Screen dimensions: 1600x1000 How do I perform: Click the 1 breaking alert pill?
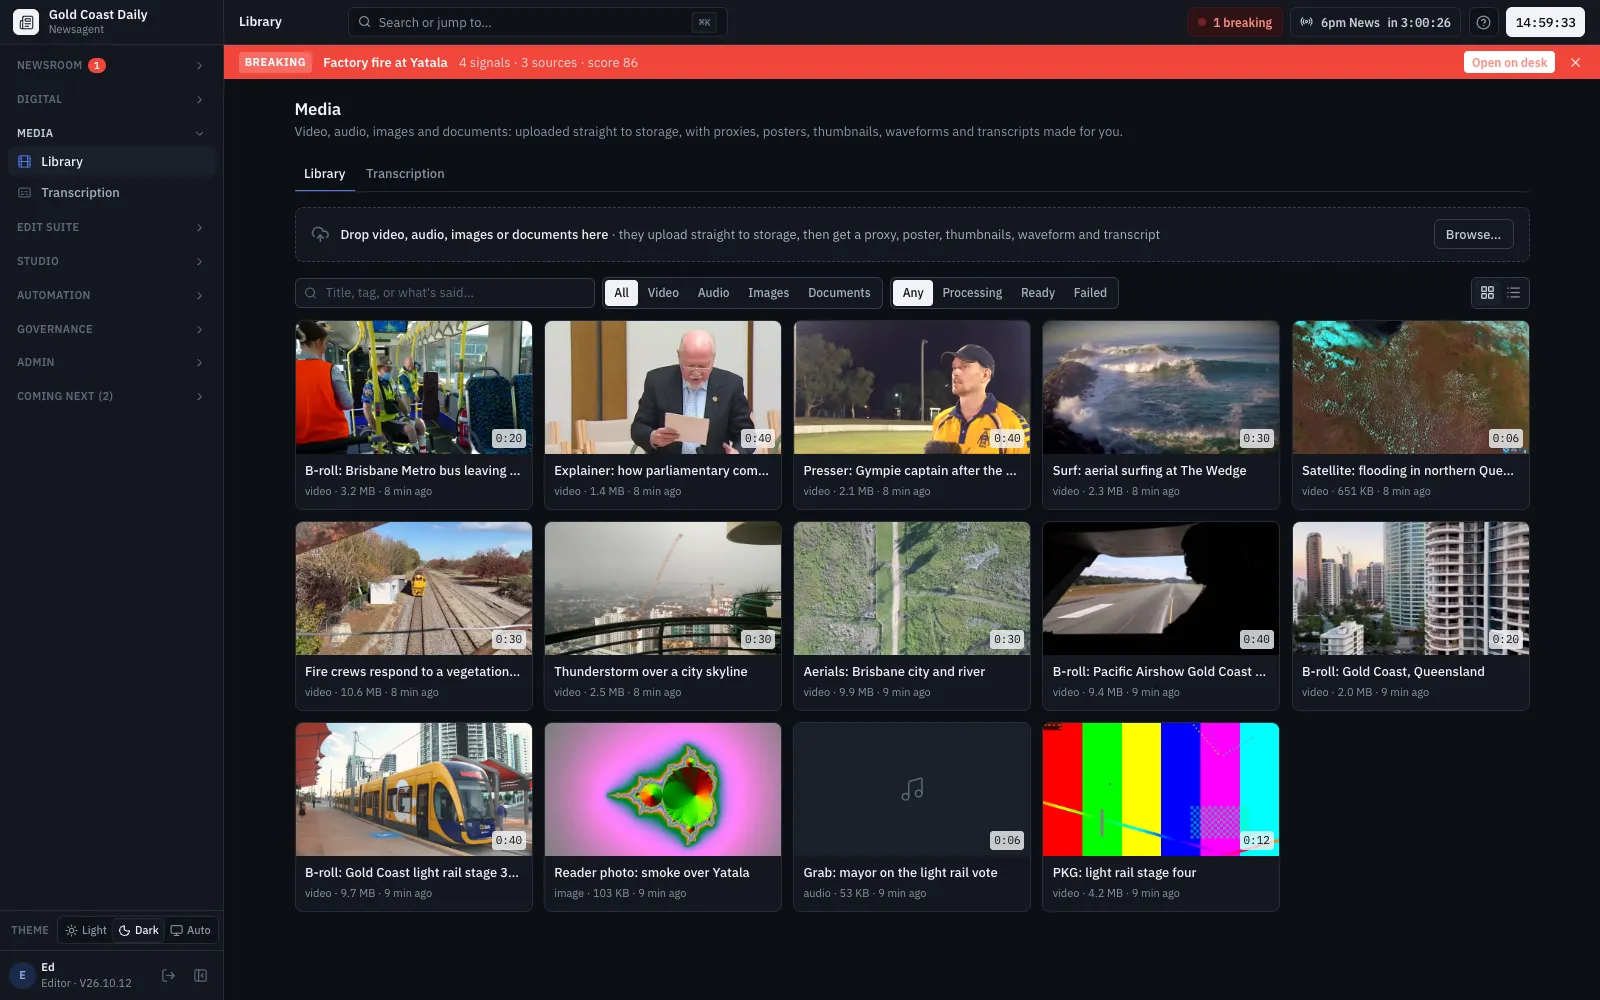pos(1236,22)
